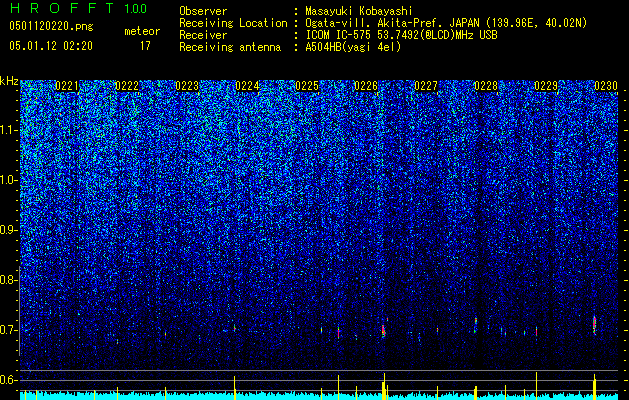
Task: Click the Receiver label
Action: (203, 35)
